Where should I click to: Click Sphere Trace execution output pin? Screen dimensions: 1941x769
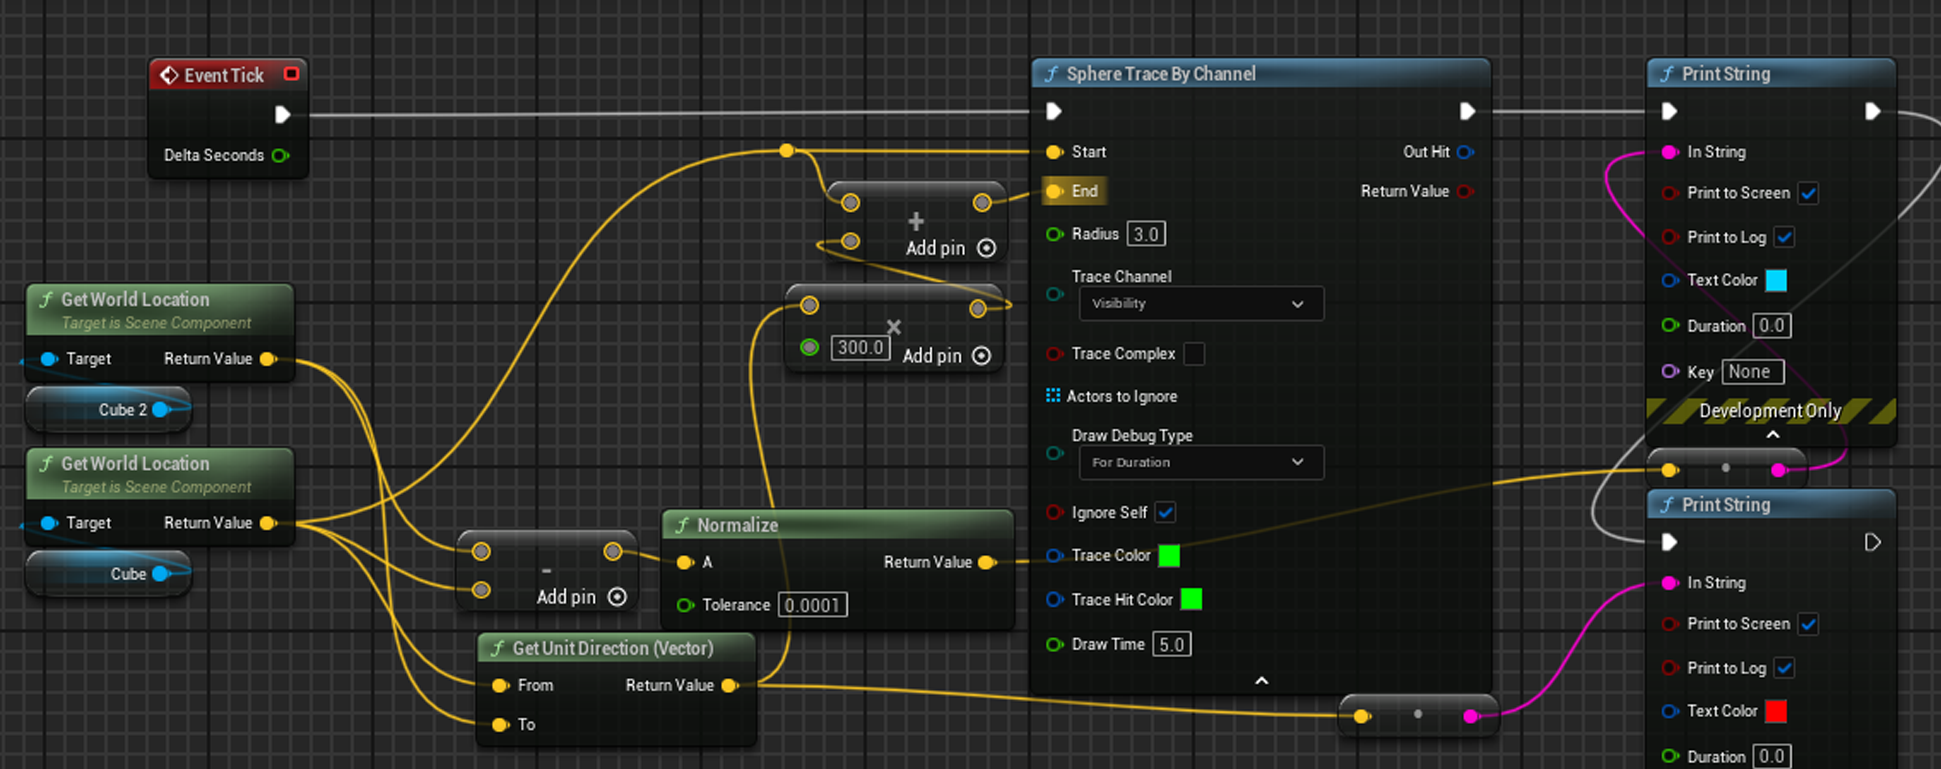pyautogui.click(x=1467, y=111)
